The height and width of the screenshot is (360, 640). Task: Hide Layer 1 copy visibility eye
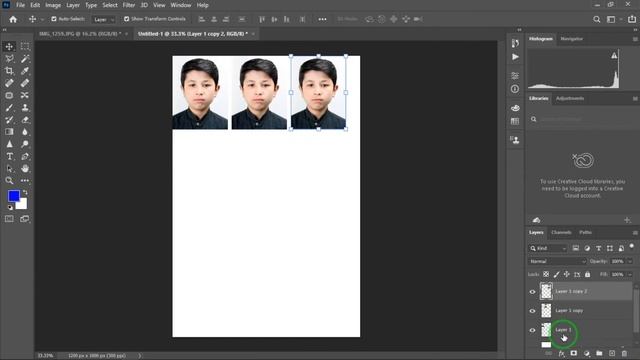click(x=532, y=311)
